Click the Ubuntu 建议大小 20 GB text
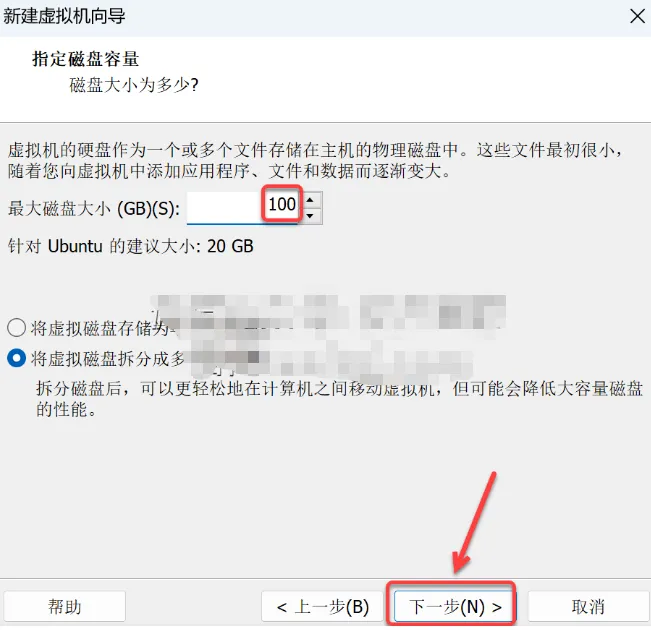 pos(130,246)
